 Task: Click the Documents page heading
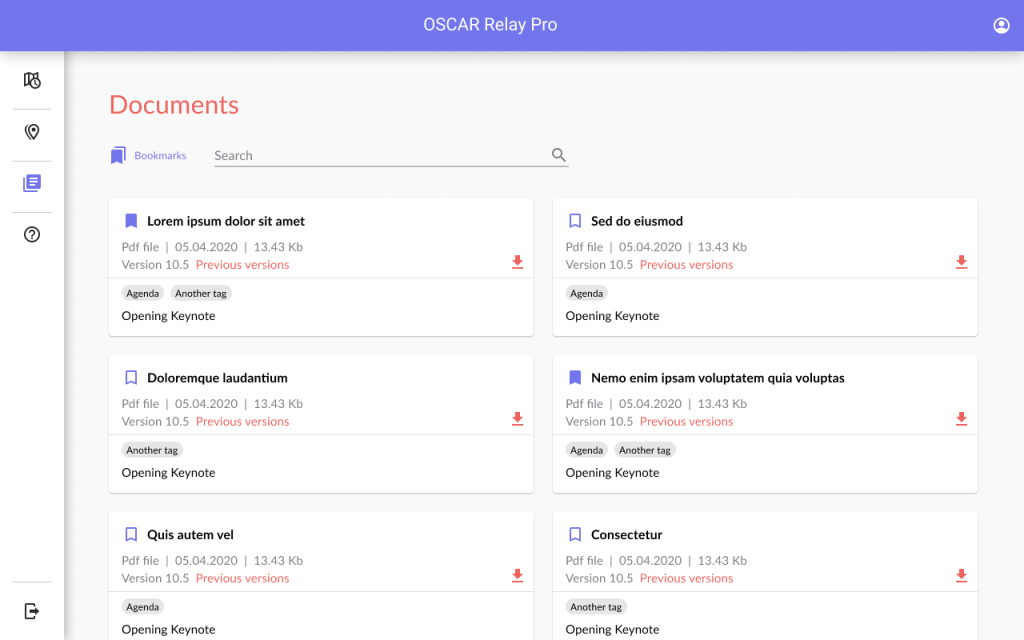point(174,104)
